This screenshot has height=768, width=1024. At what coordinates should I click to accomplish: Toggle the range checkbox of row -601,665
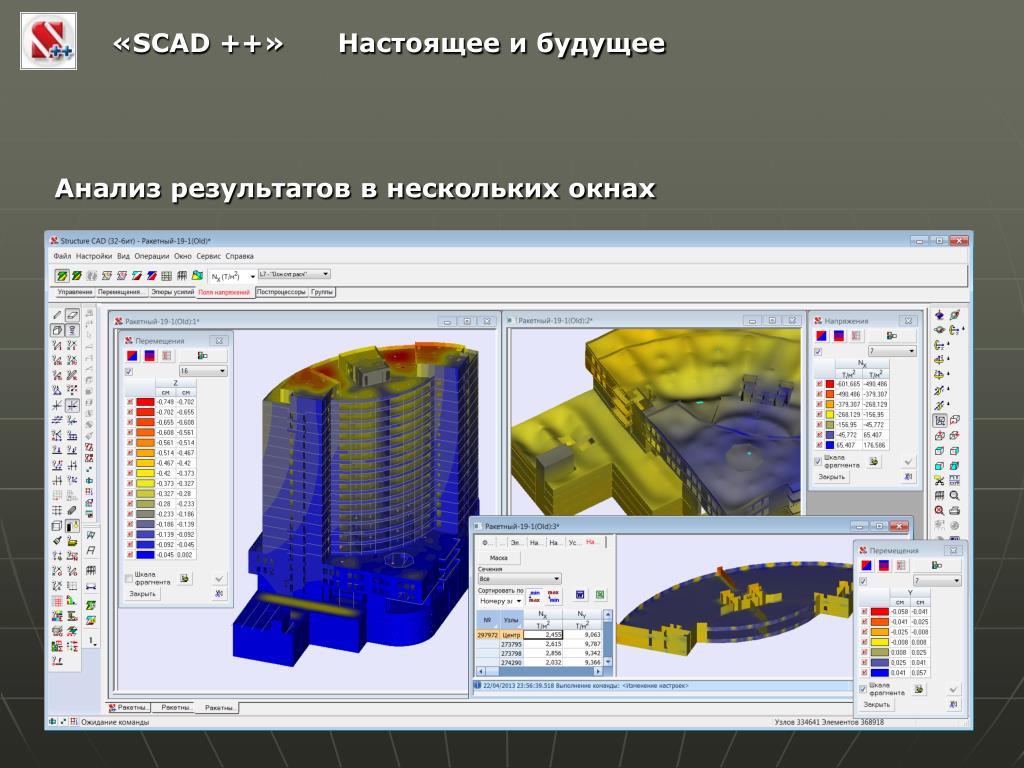point(819,384)
